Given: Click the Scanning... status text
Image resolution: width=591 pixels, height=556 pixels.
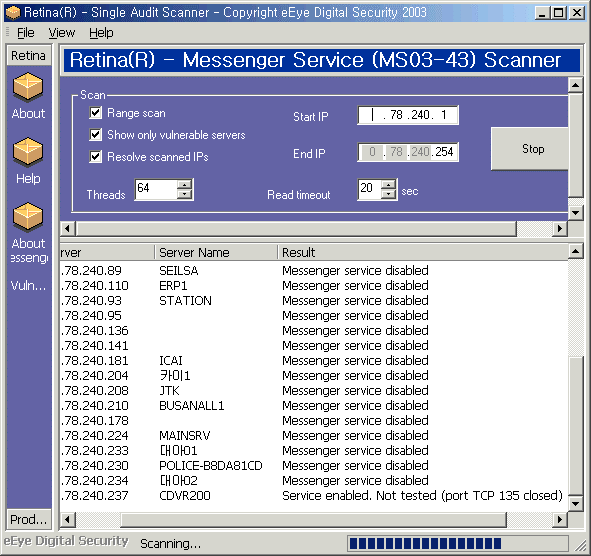Looking at the screenshot, I should click(x=170, y=544).
